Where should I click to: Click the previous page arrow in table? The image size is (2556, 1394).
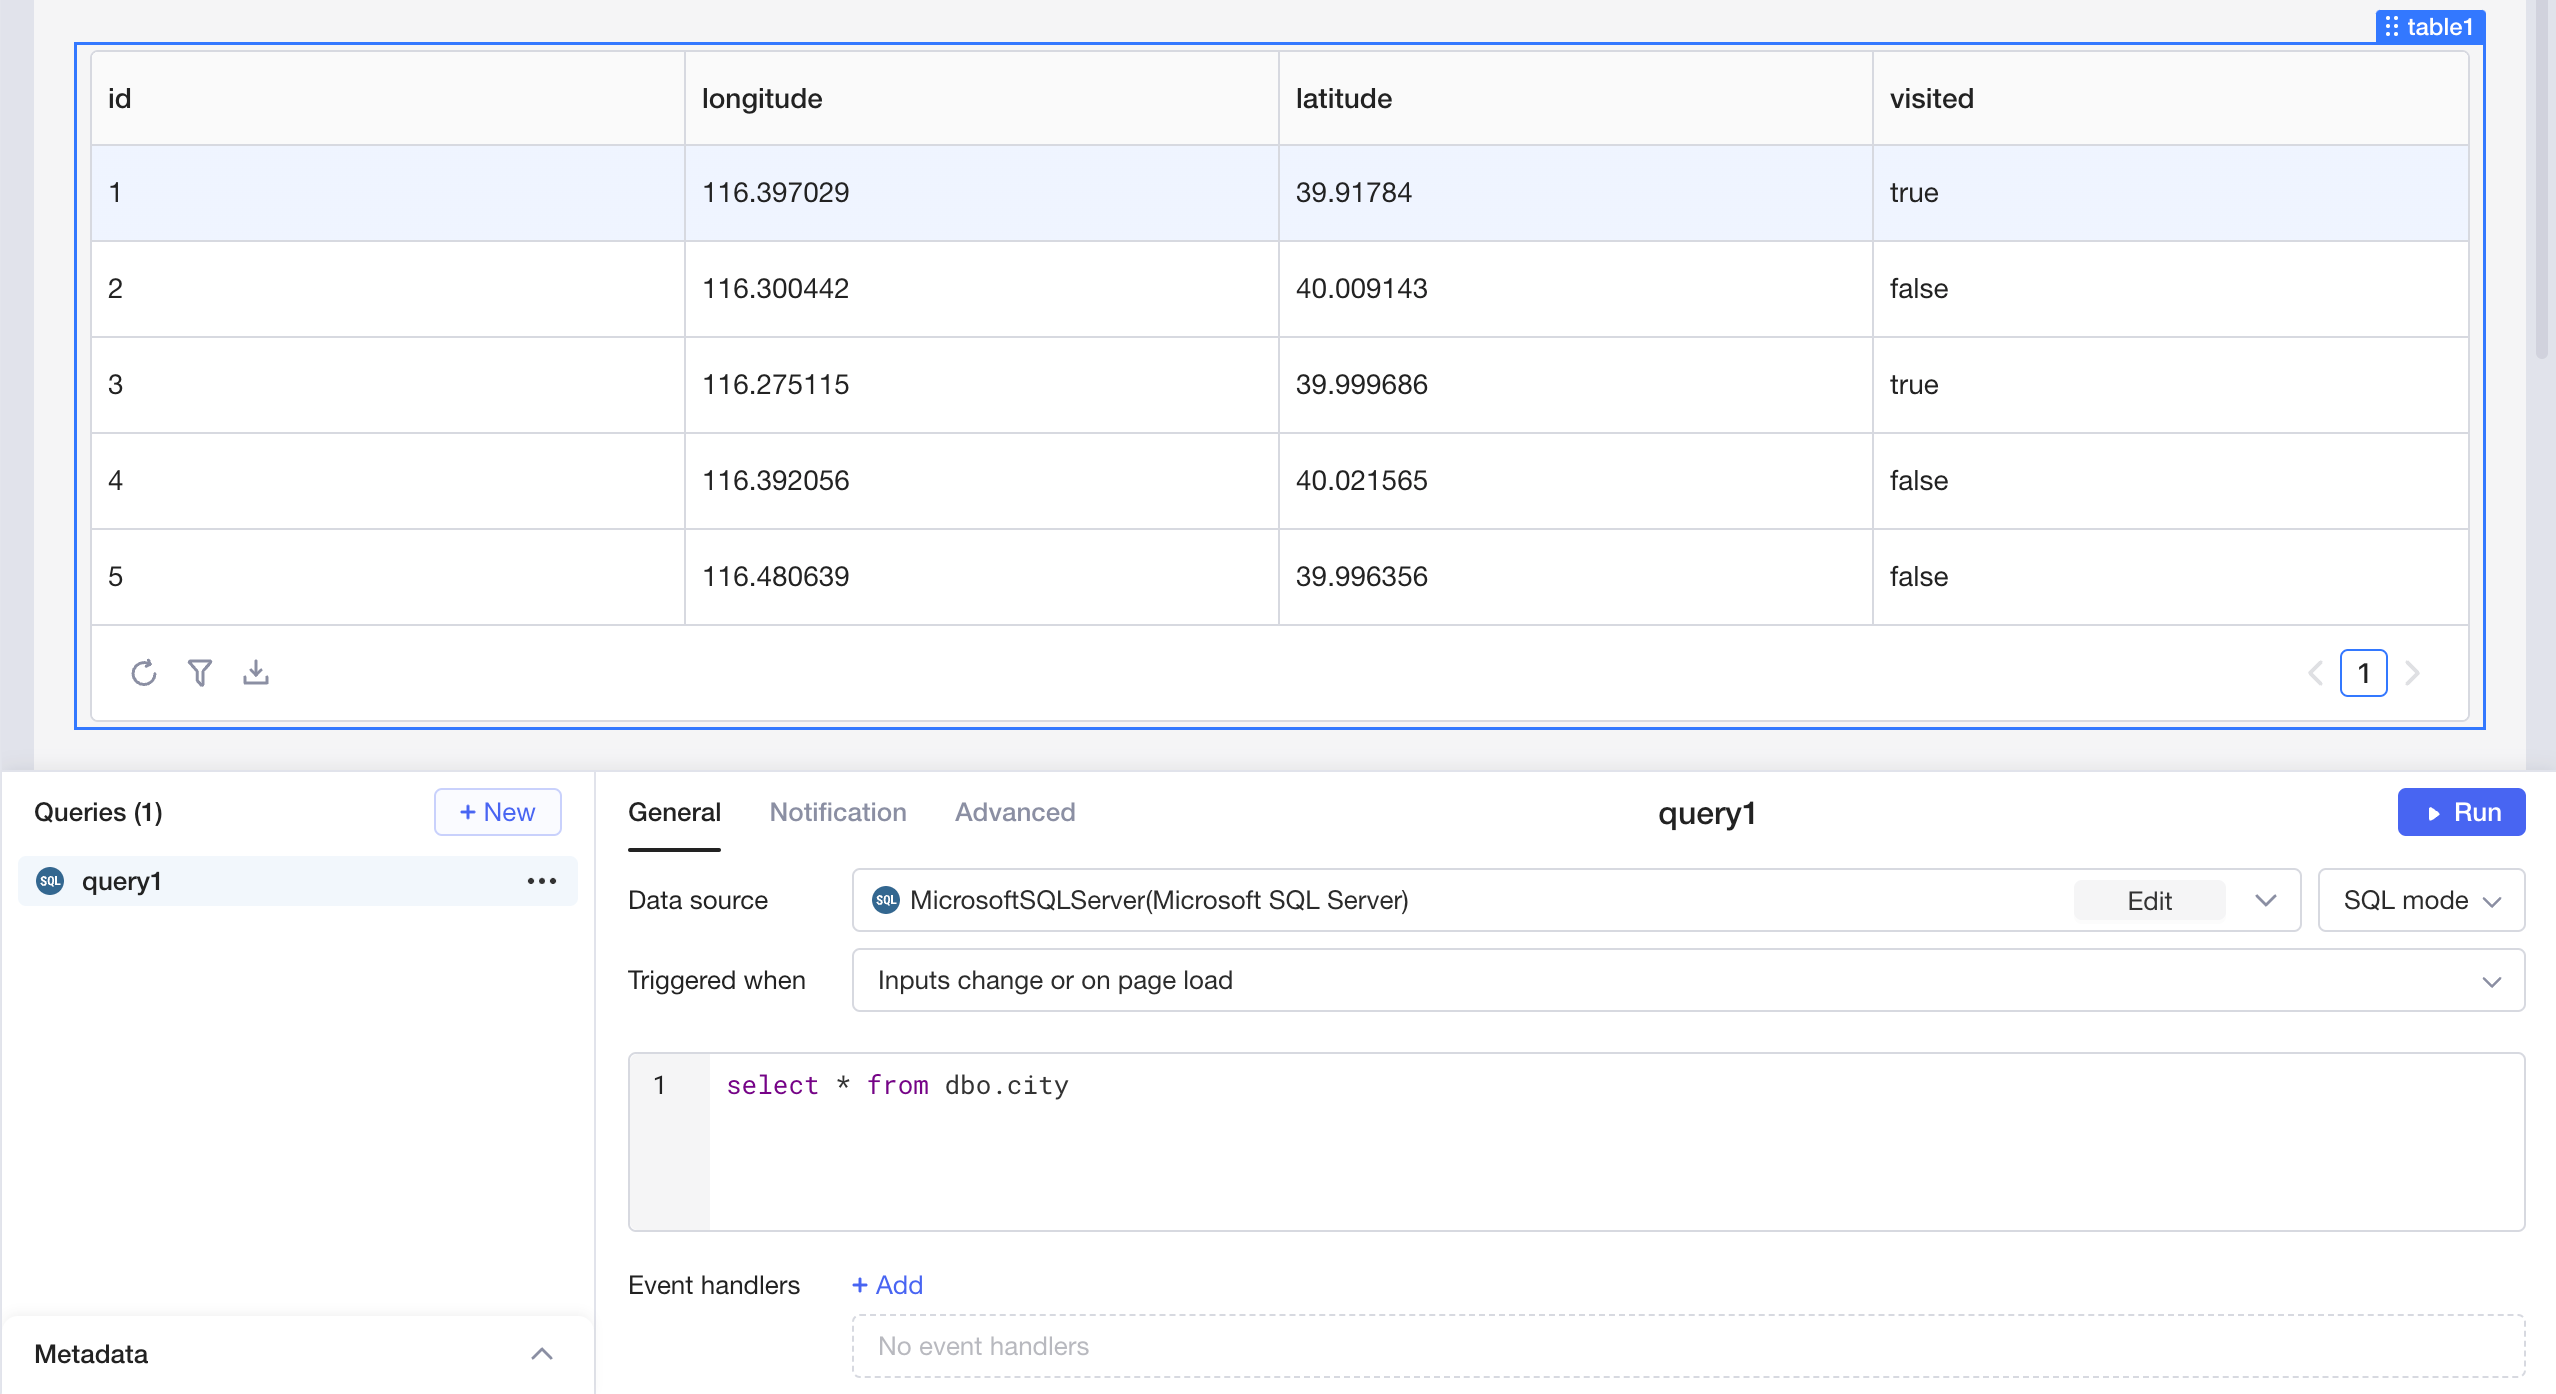(x=2315, y=673)
